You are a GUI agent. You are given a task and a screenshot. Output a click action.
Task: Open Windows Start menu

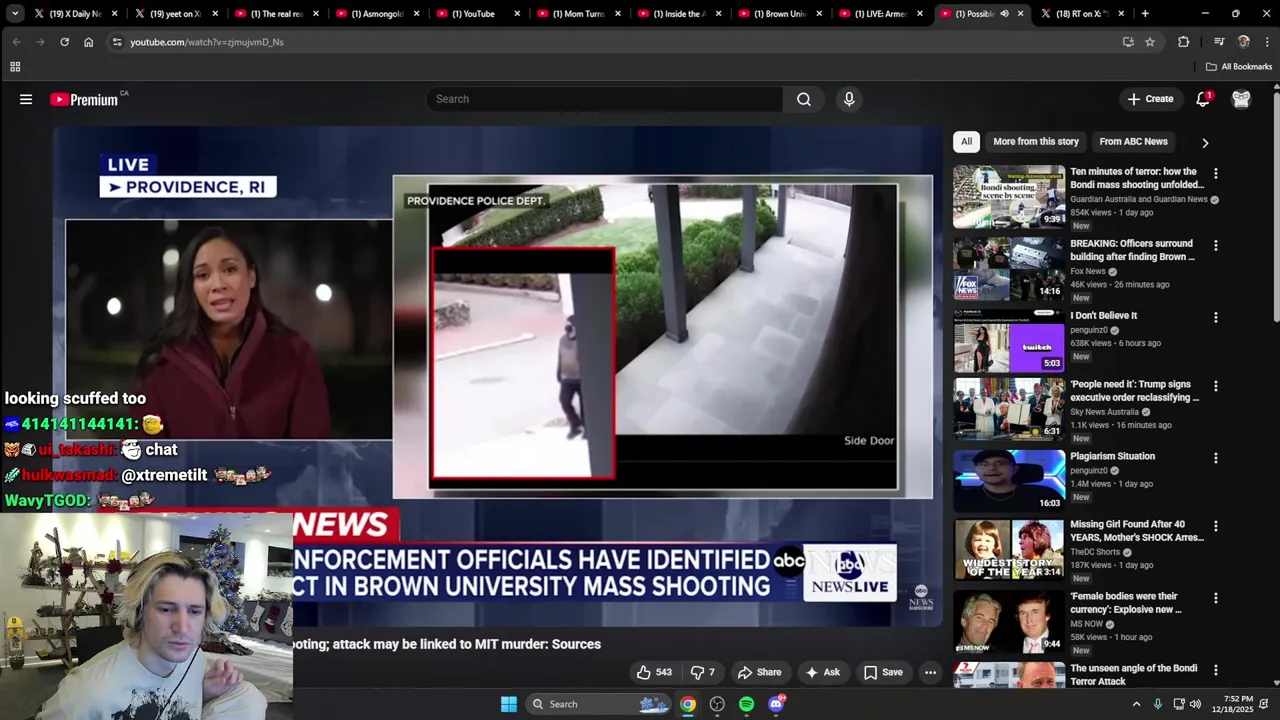(x=508, y=704)
